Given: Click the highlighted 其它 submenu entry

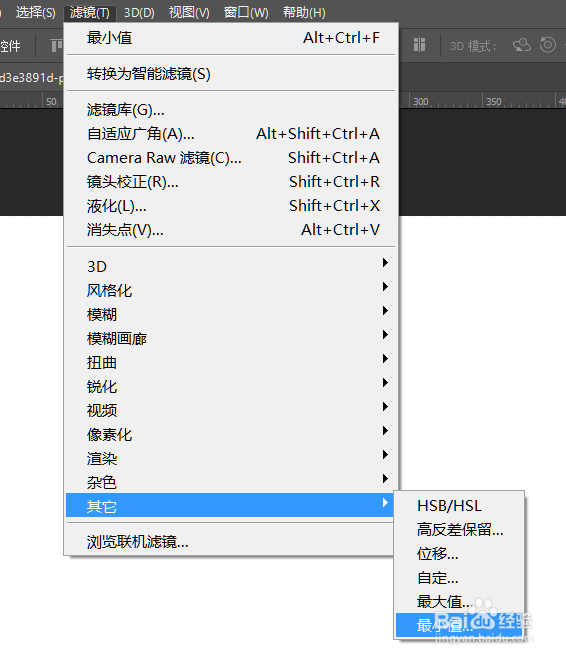Looking at the screenshot, I should 230,505.
